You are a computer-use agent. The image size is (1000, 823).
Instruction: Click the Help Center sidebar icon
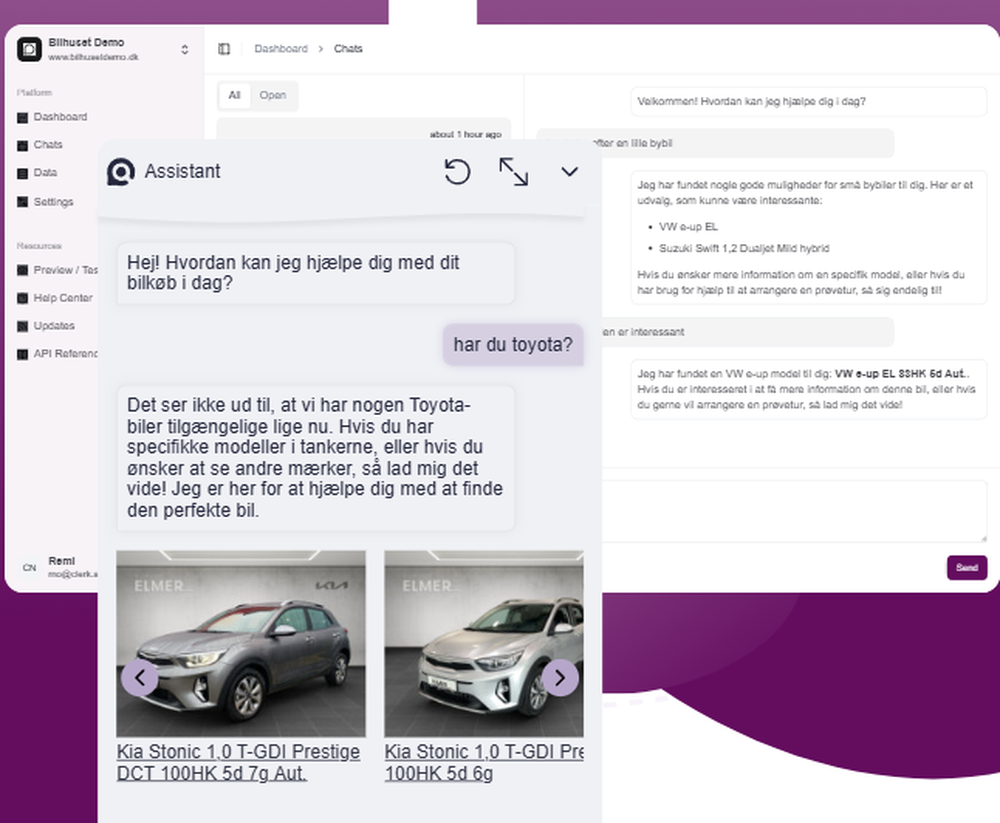click(22, 299)
